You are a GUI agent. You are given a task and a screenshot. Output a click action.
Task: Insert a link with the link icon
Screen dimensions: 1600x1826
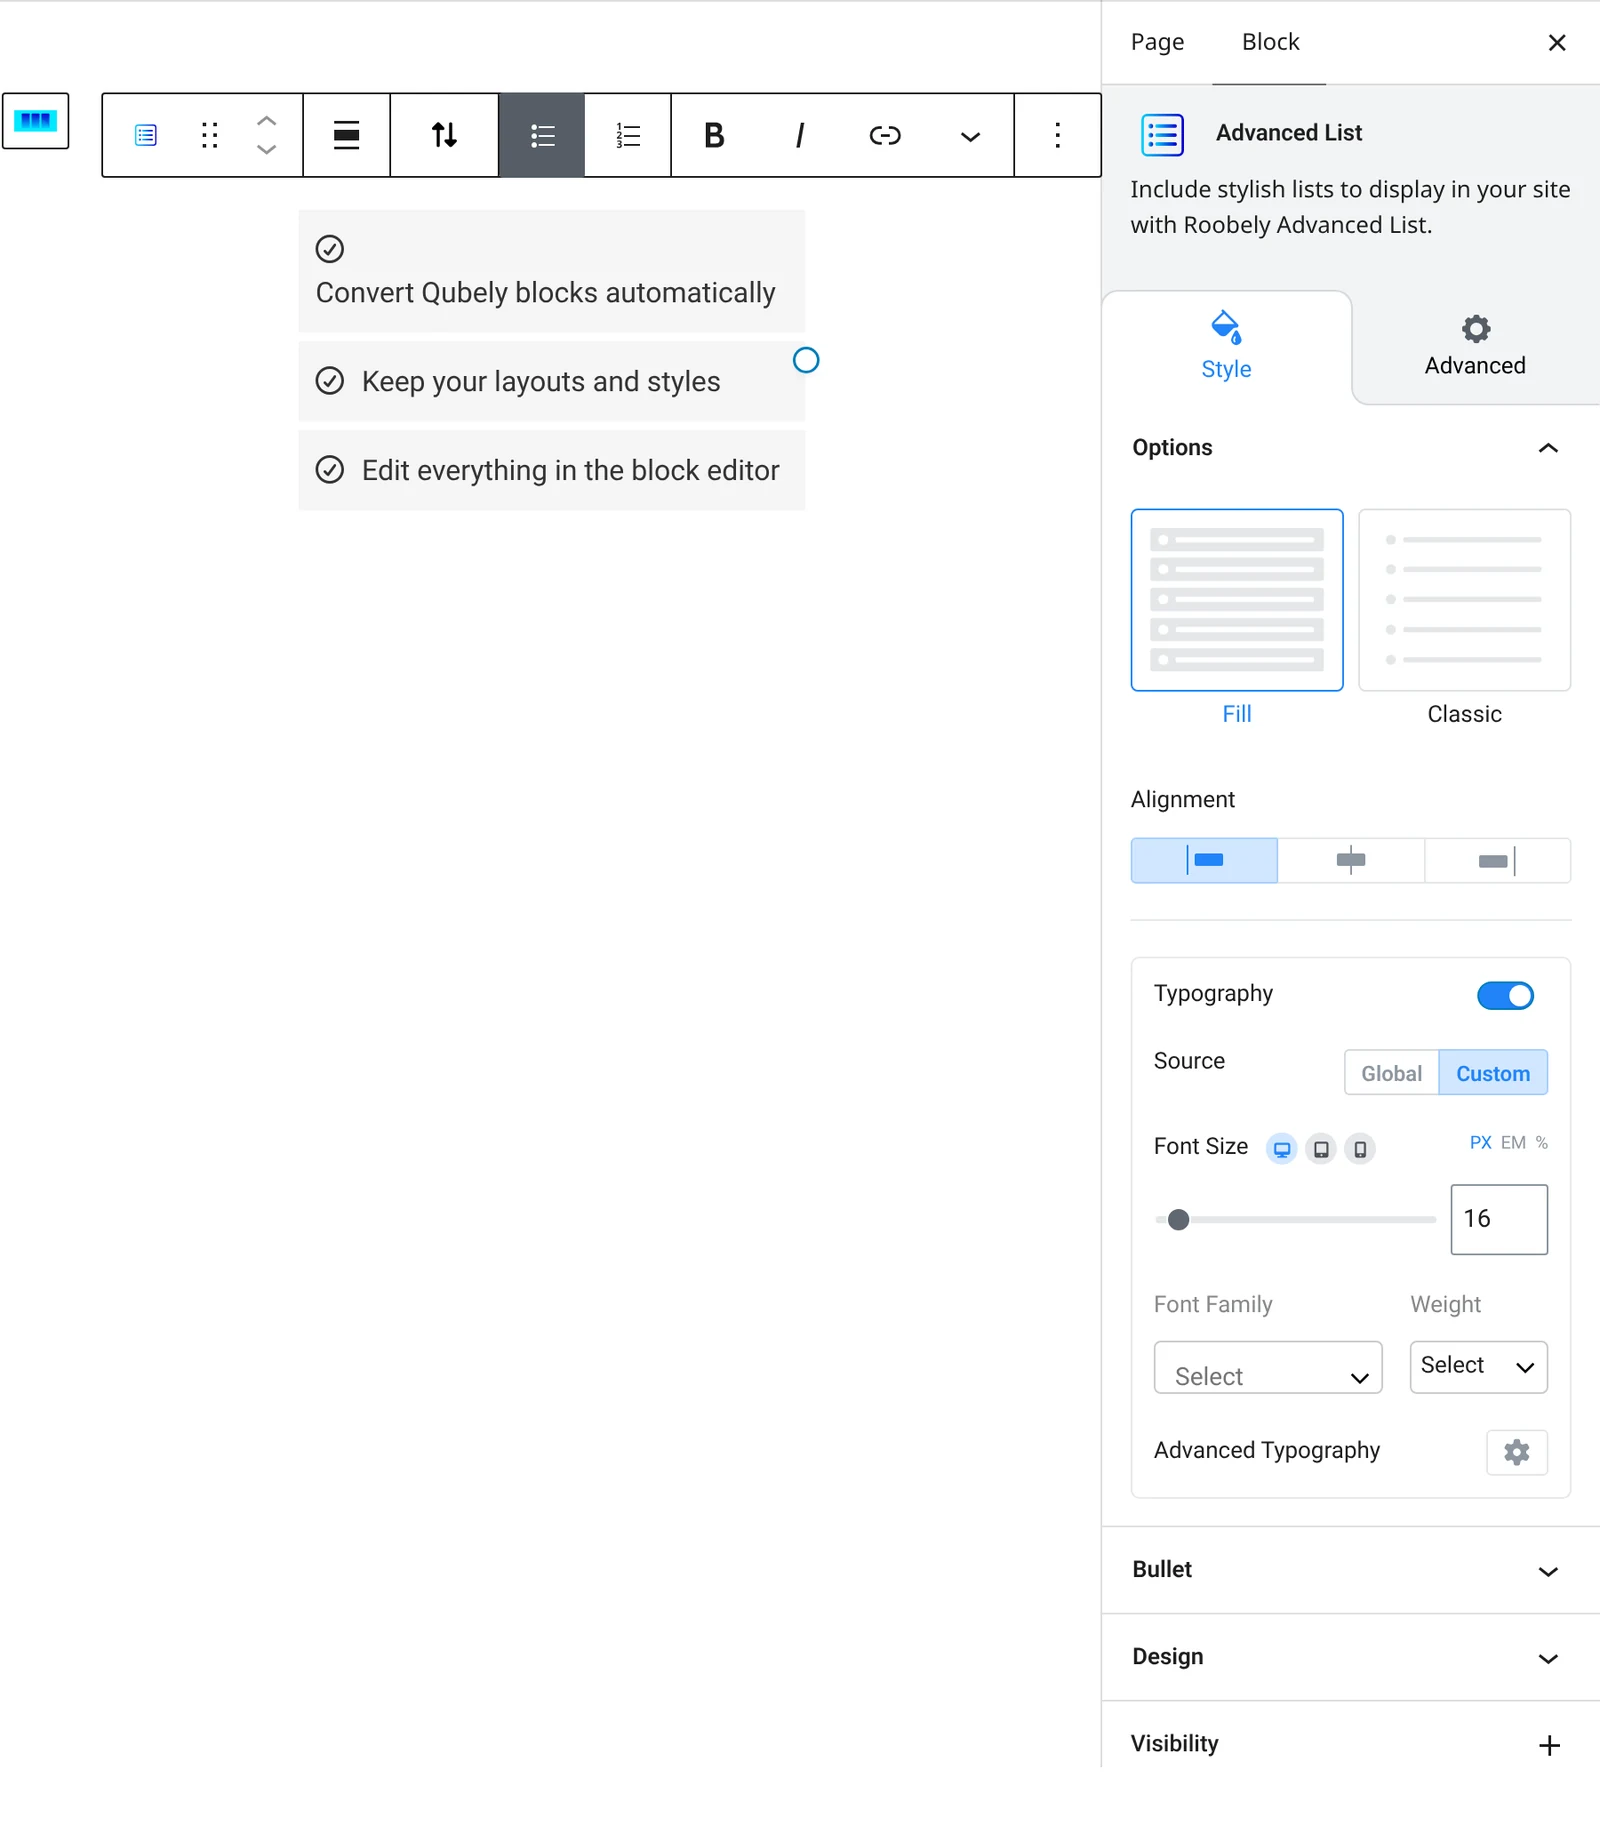coord(885,135)
